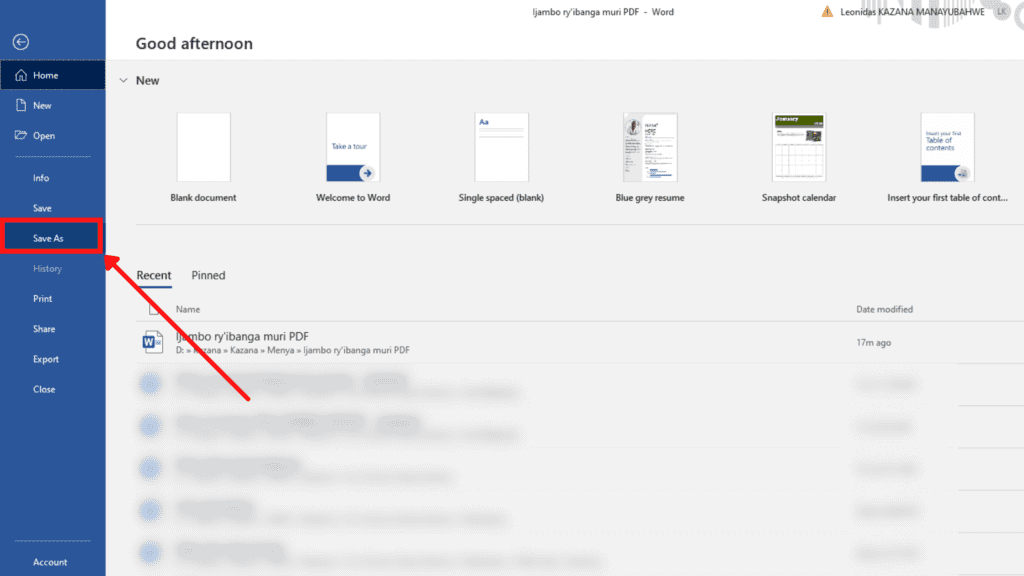Choose Open from the backstage menu
This screenshot has height=576, width=1024.
[52, 135]
